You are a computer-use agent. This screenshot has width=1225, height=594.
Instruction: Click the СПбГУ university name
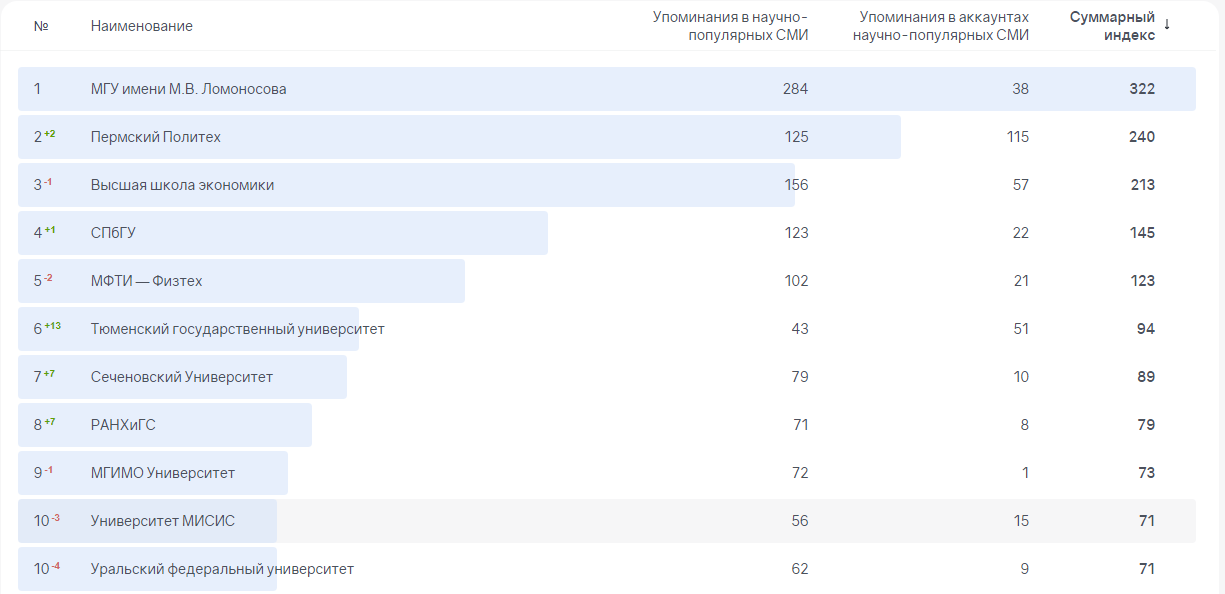(113, 233)
